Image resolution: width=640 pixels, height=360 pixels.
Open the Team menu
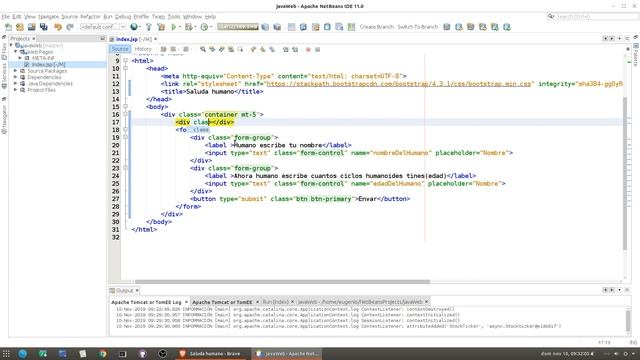(158, 17)
